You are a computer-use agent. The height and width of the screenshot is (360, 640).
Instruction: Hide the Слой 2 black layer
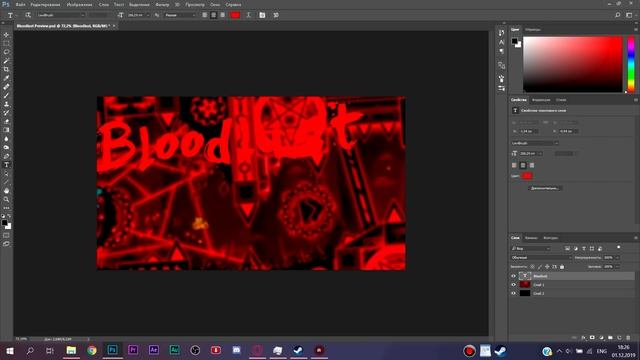point(513,293)
